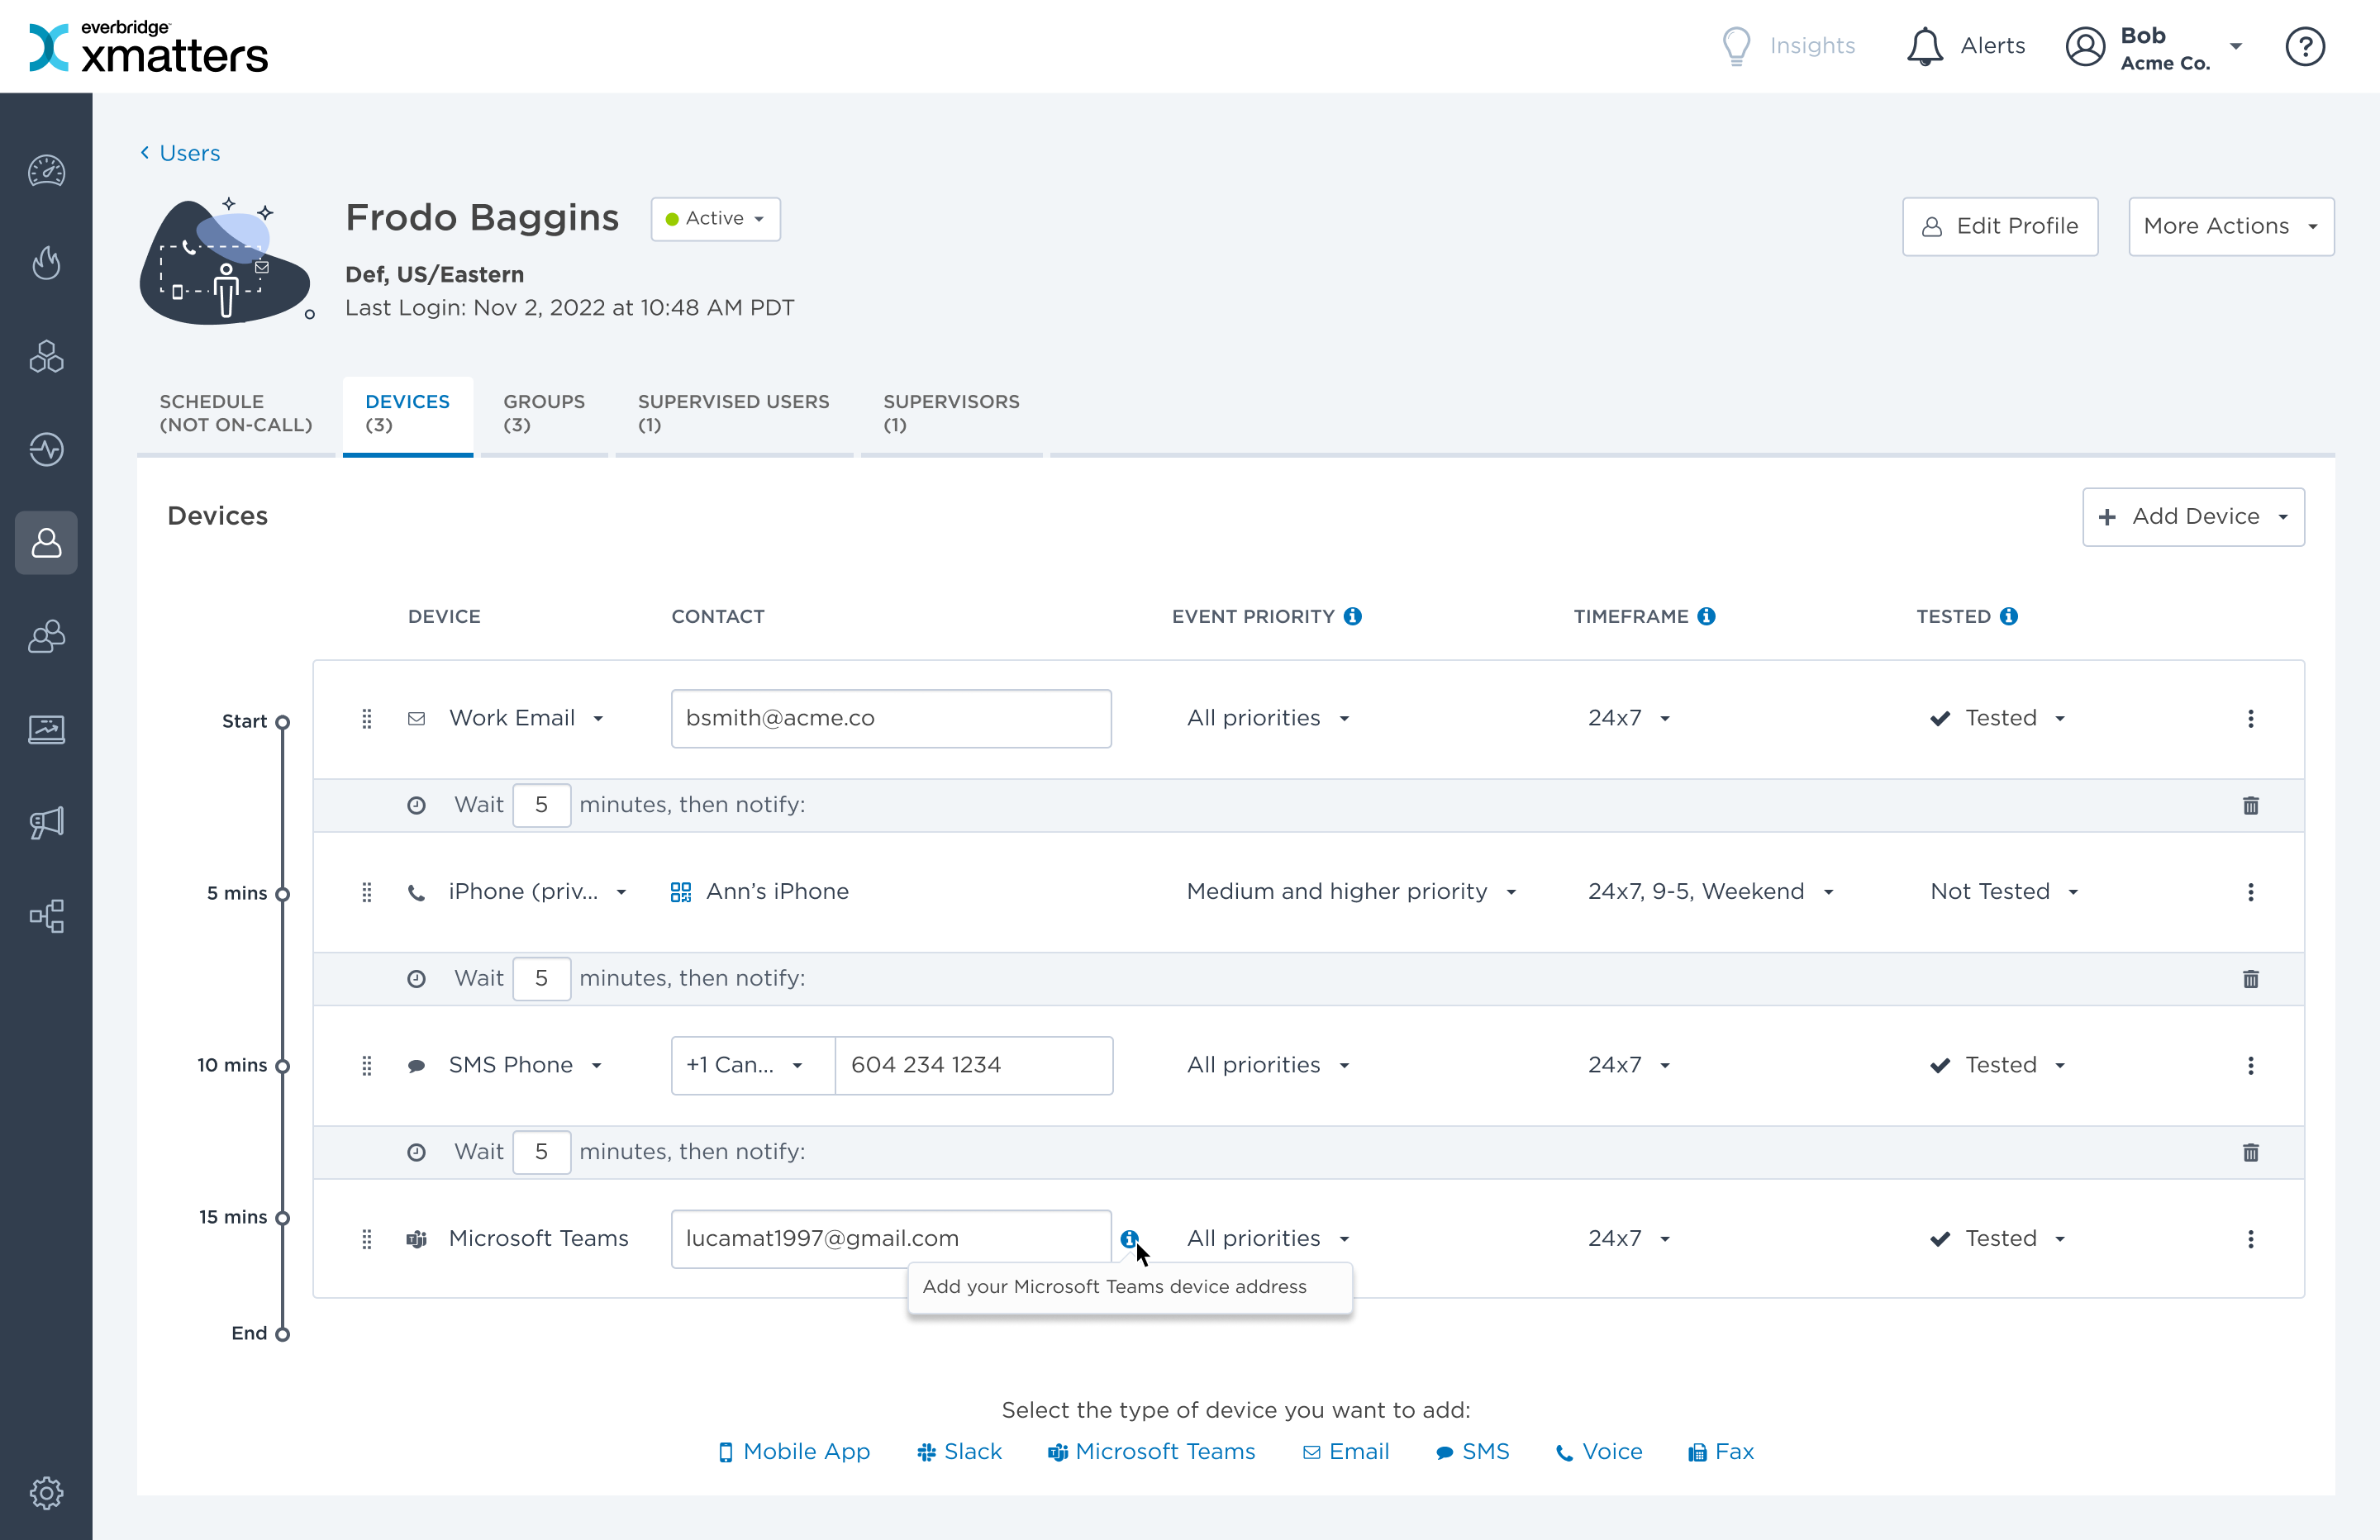This screenshot has width=2380, height=1540.
Task: Switch to Schedule (Not On-Call) tab
Action: click(236, 413)
